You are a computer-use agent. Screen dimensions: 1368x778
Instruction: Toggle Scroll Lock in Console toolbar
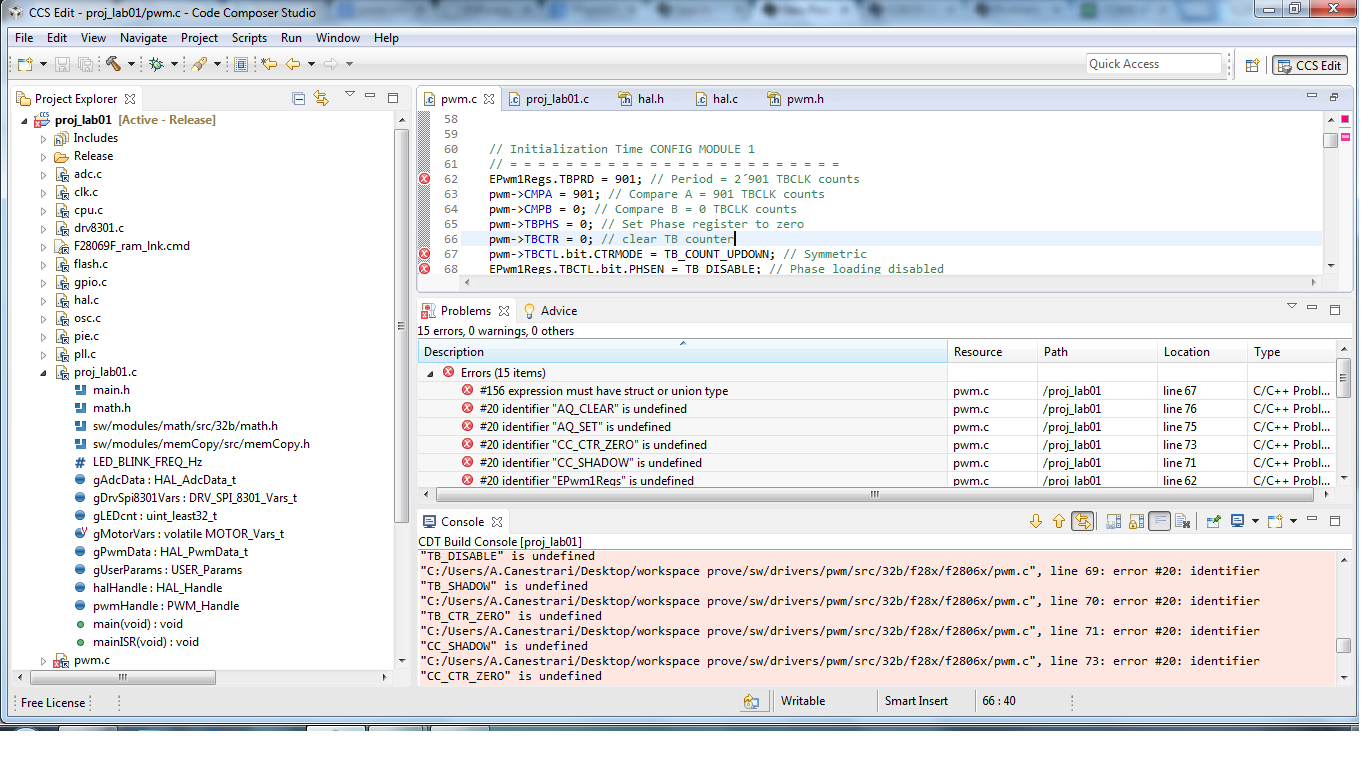[1136, 521]
